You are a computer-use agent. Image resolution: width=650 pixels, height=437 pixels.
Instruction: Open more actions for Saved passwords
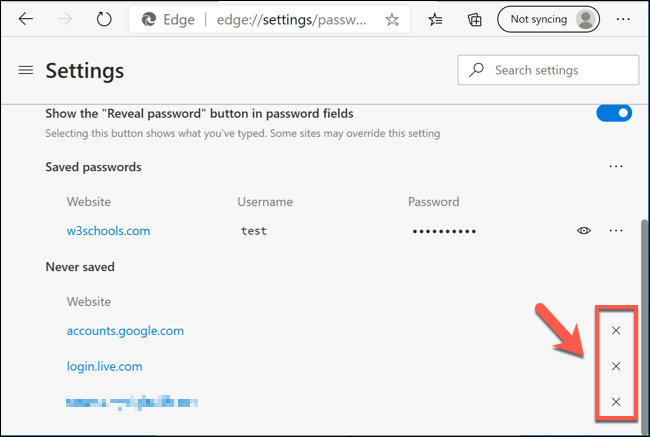pyautogui.click(x=616, y=167)
